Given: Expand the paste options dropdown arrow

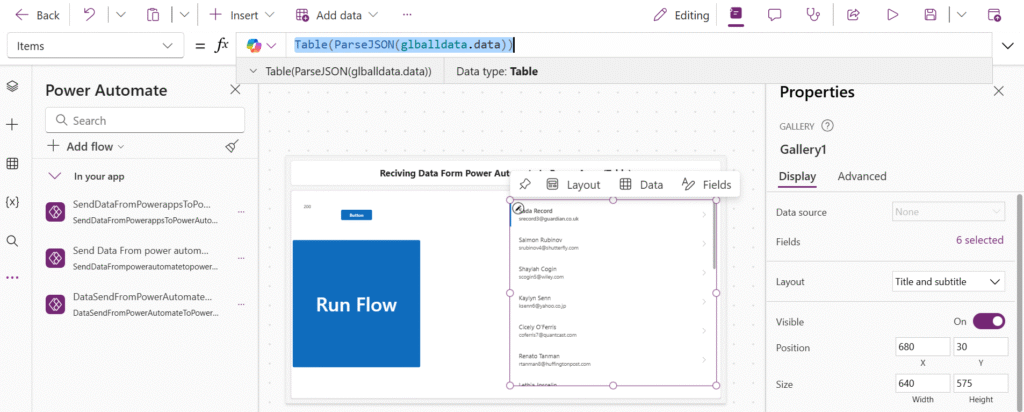Looking at the screenshot, I should pos(184,15).
